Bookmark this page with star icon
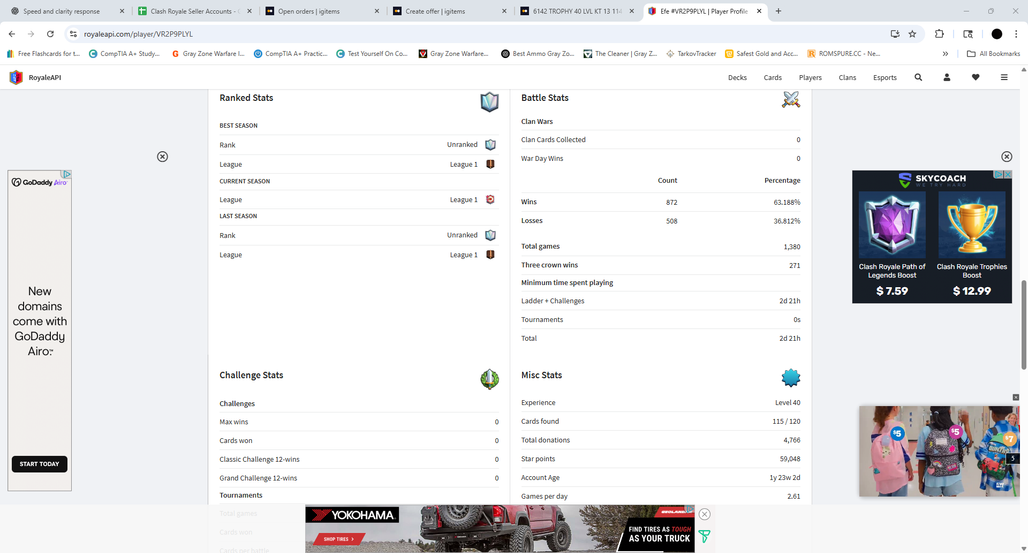Image resolution: width=1028 pixels, height=553 pixels. click(x=912, y=33)
